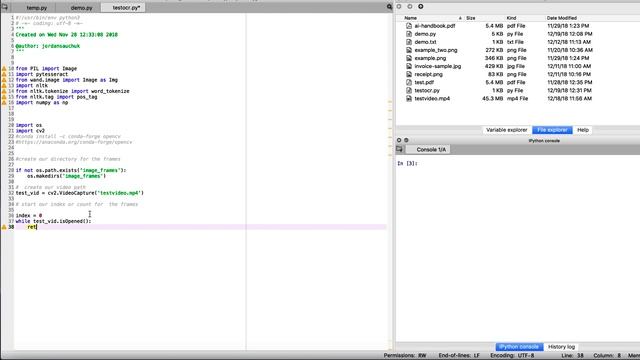Click the second small icon on the IPython console title bar
Viewport: 640px width, 360px height.
(x=406, y=140)
